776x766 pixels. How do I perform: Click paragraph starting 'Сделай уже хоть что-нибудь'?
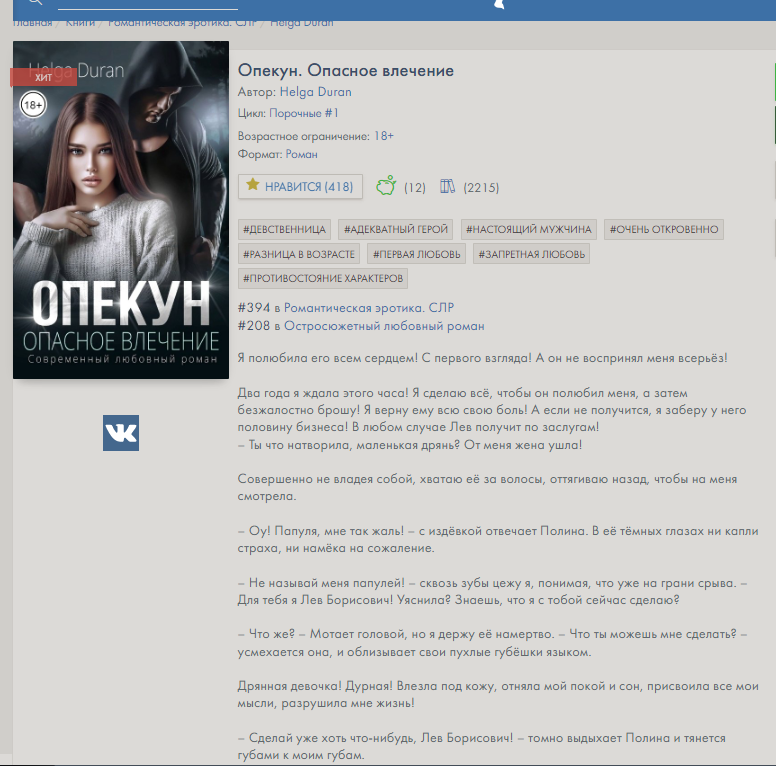click(x=482, y=746)
